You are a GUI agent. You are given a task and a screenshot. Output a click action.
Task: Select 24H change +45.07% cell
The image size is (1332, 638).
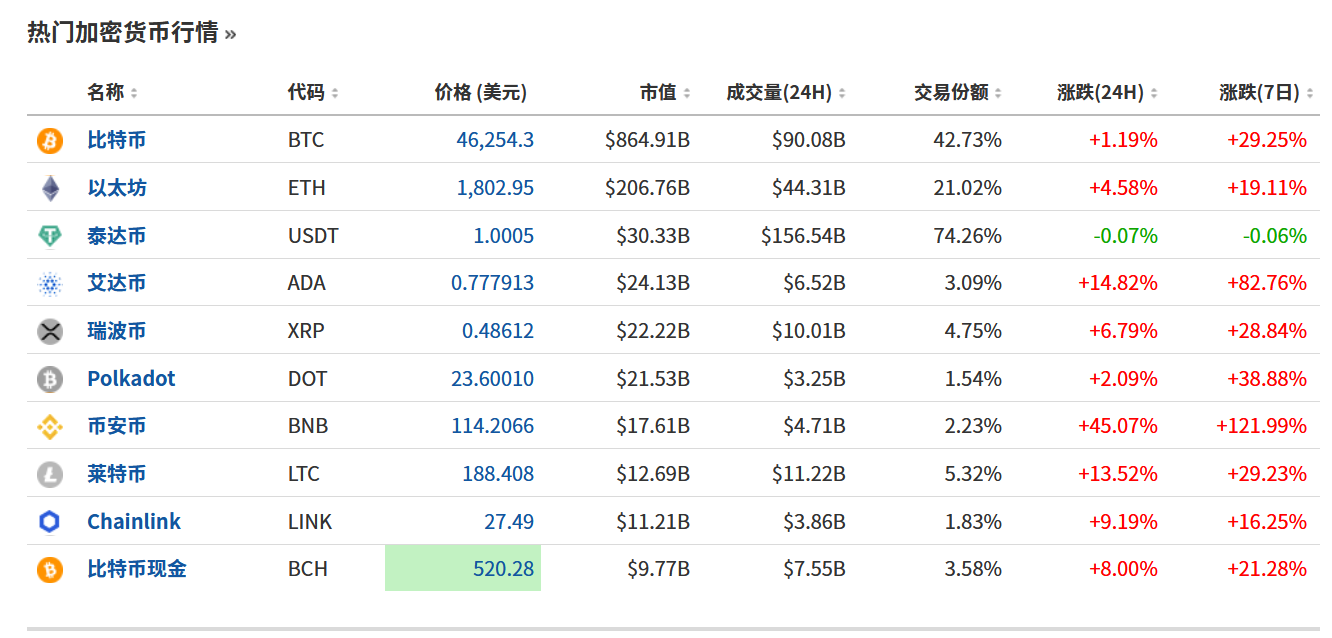coord(1118,426)
